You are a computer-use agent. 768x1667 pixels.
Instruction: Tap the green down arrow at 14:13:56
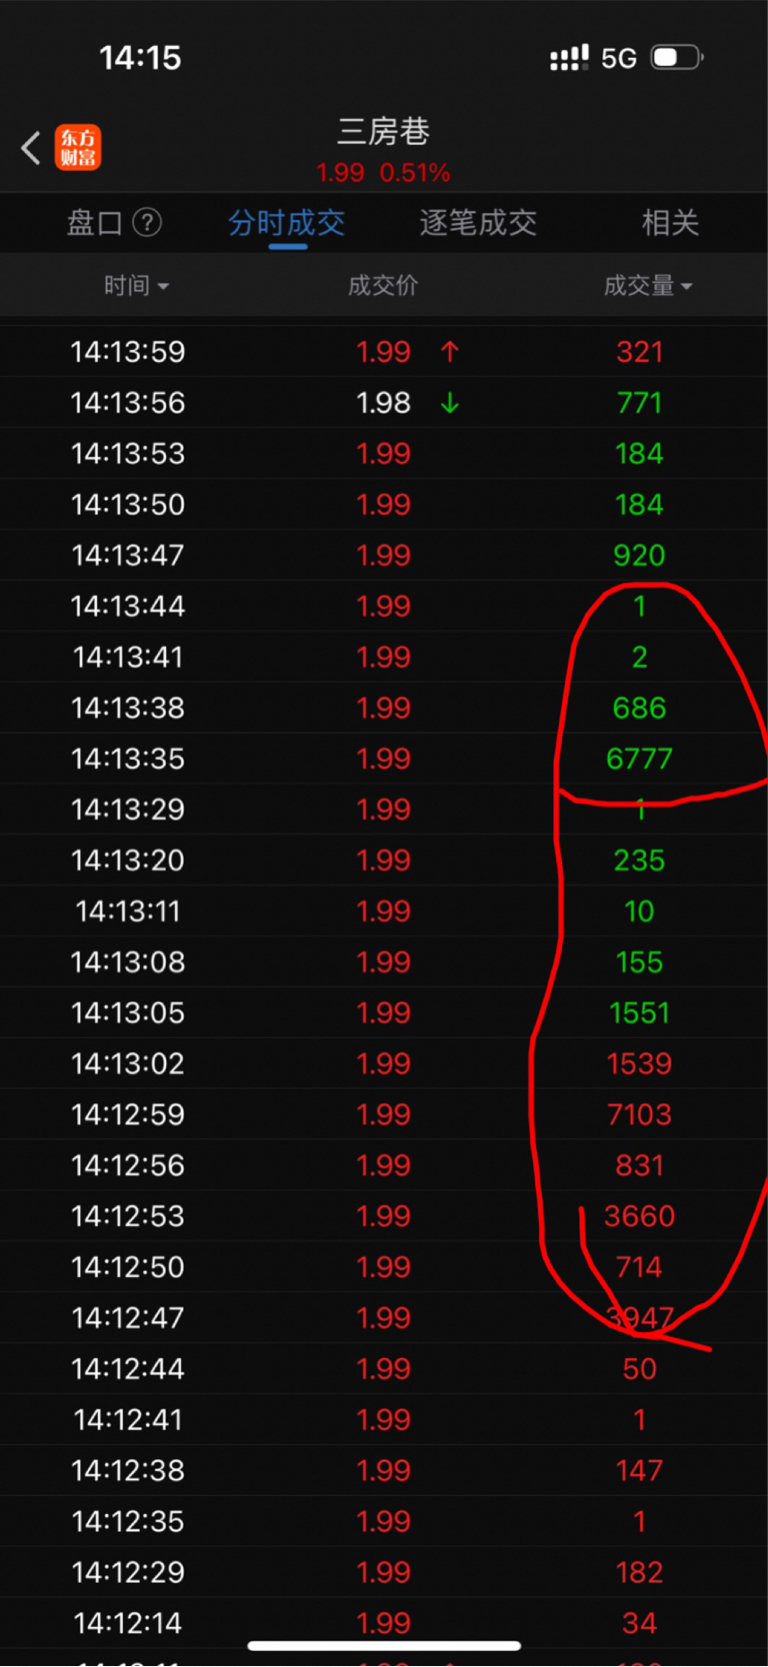click(450, 402)
